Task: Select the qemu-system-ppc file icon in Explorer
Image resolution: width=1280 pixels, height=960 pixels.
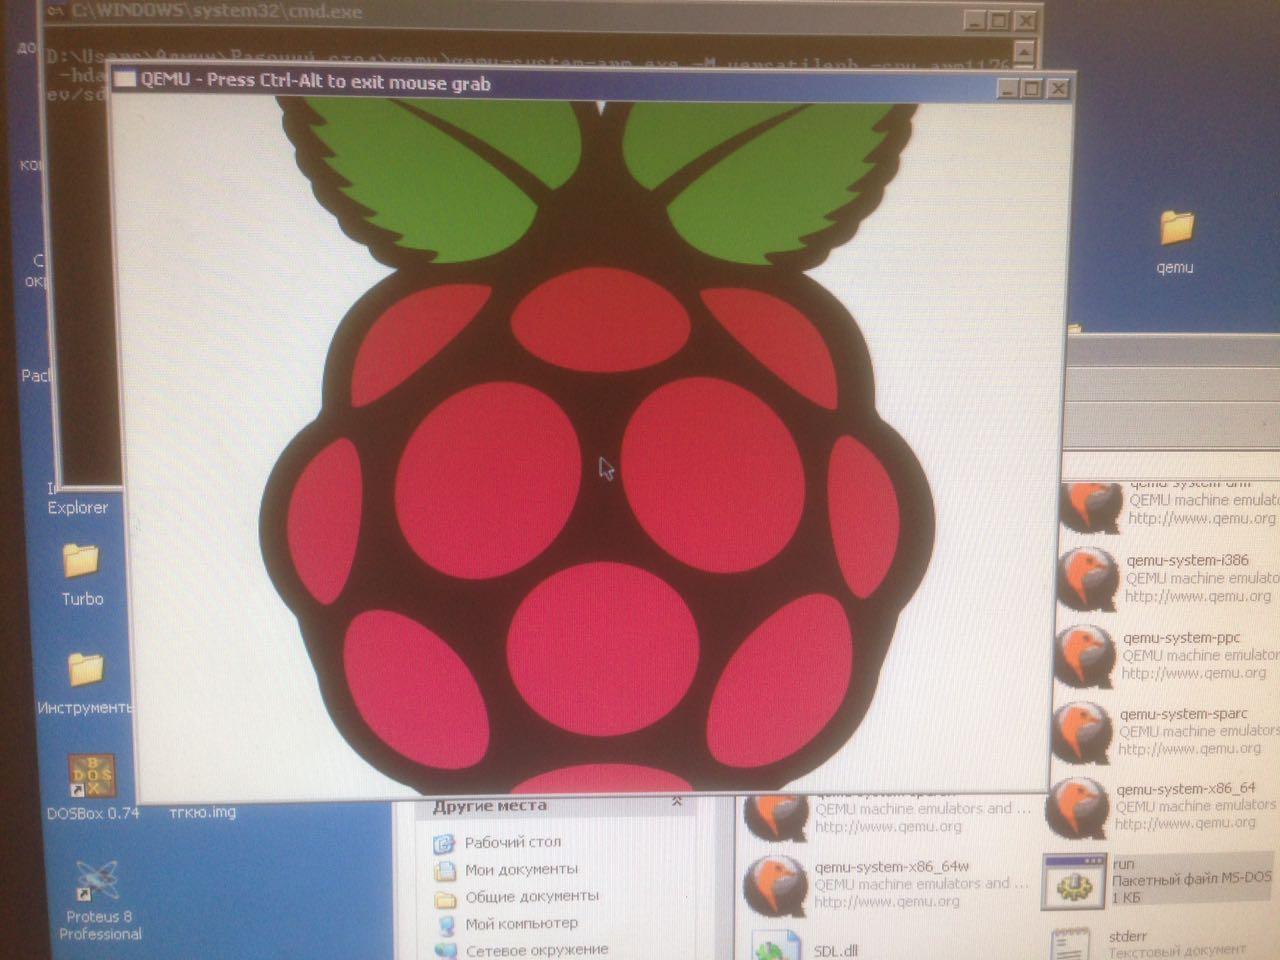Action: (1084, 655)
